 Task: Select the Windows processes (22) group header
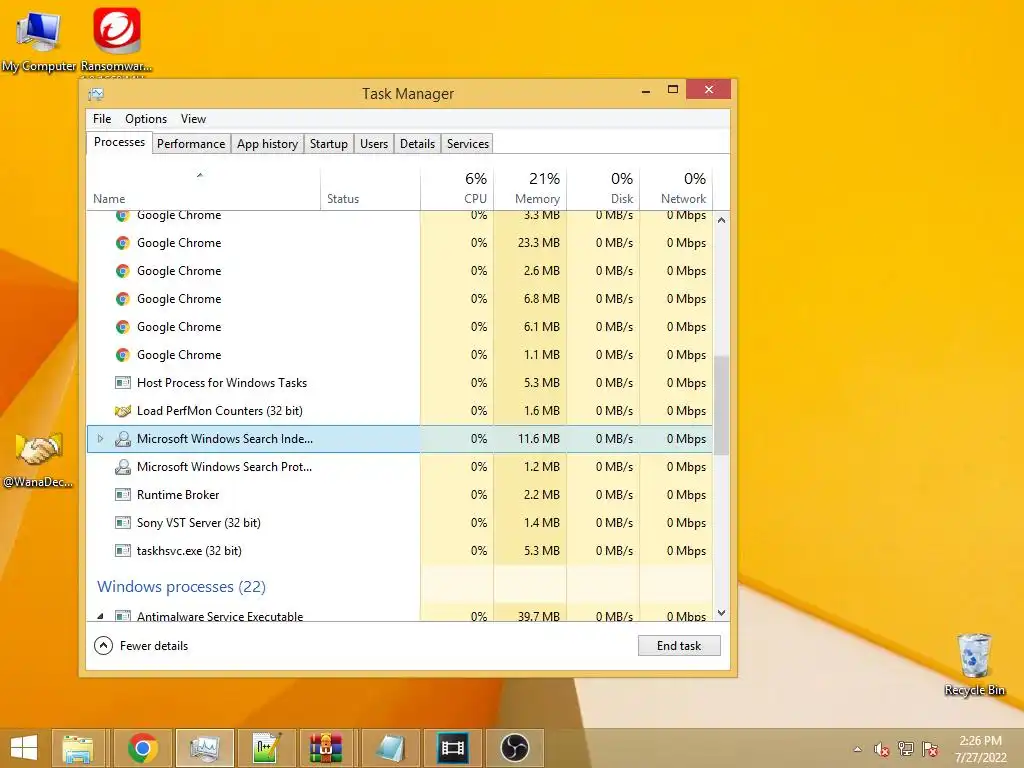click(182, 586)
